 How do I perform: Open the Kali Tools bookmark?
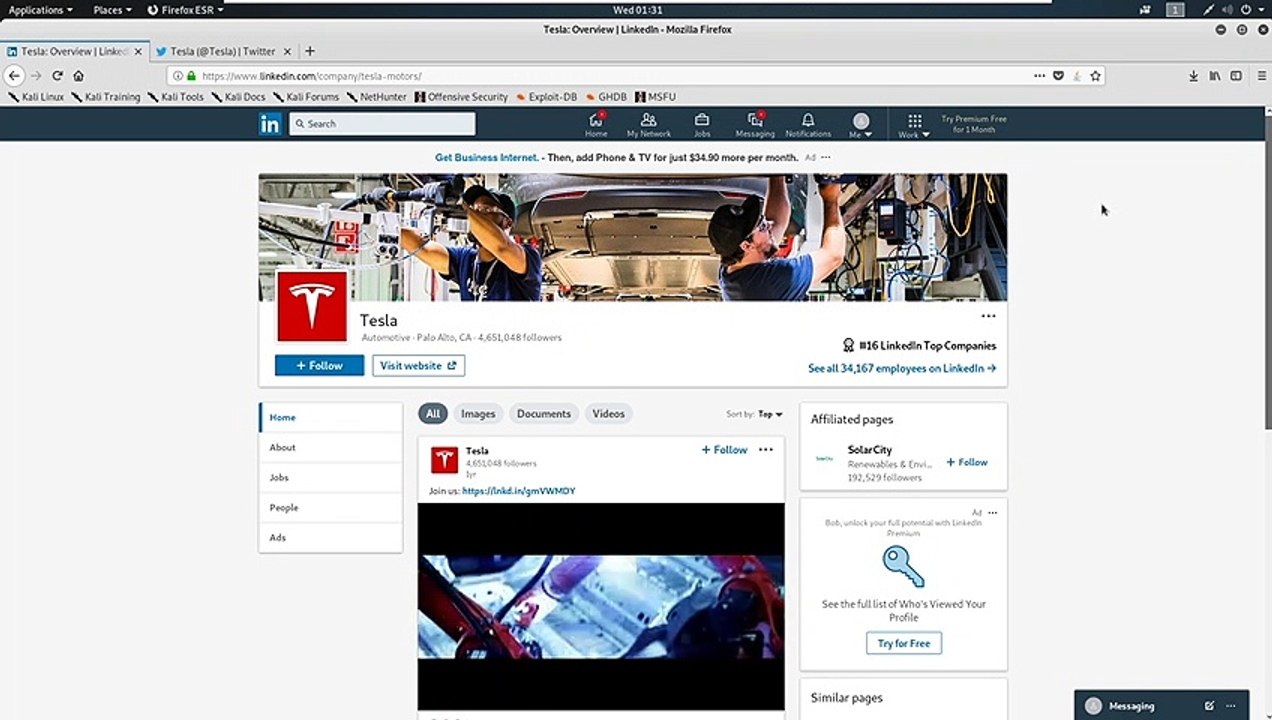click(x=175, y=97)
